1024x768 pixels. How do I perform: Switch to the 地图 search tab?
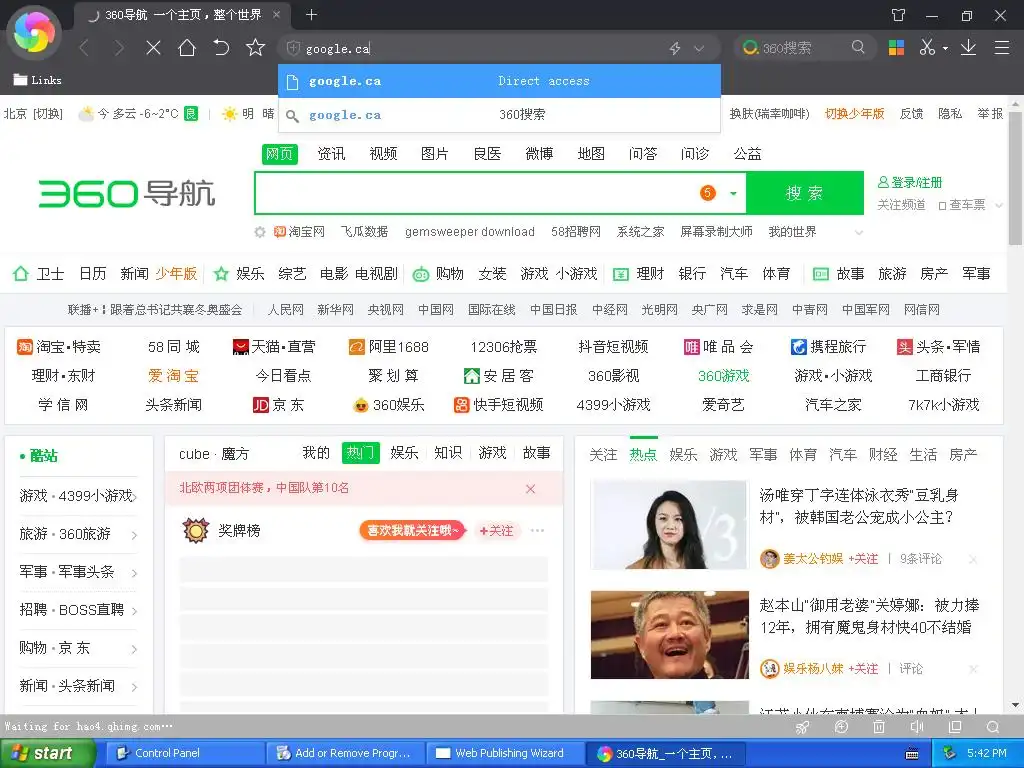pyautogui.click(x=591, y=153)
